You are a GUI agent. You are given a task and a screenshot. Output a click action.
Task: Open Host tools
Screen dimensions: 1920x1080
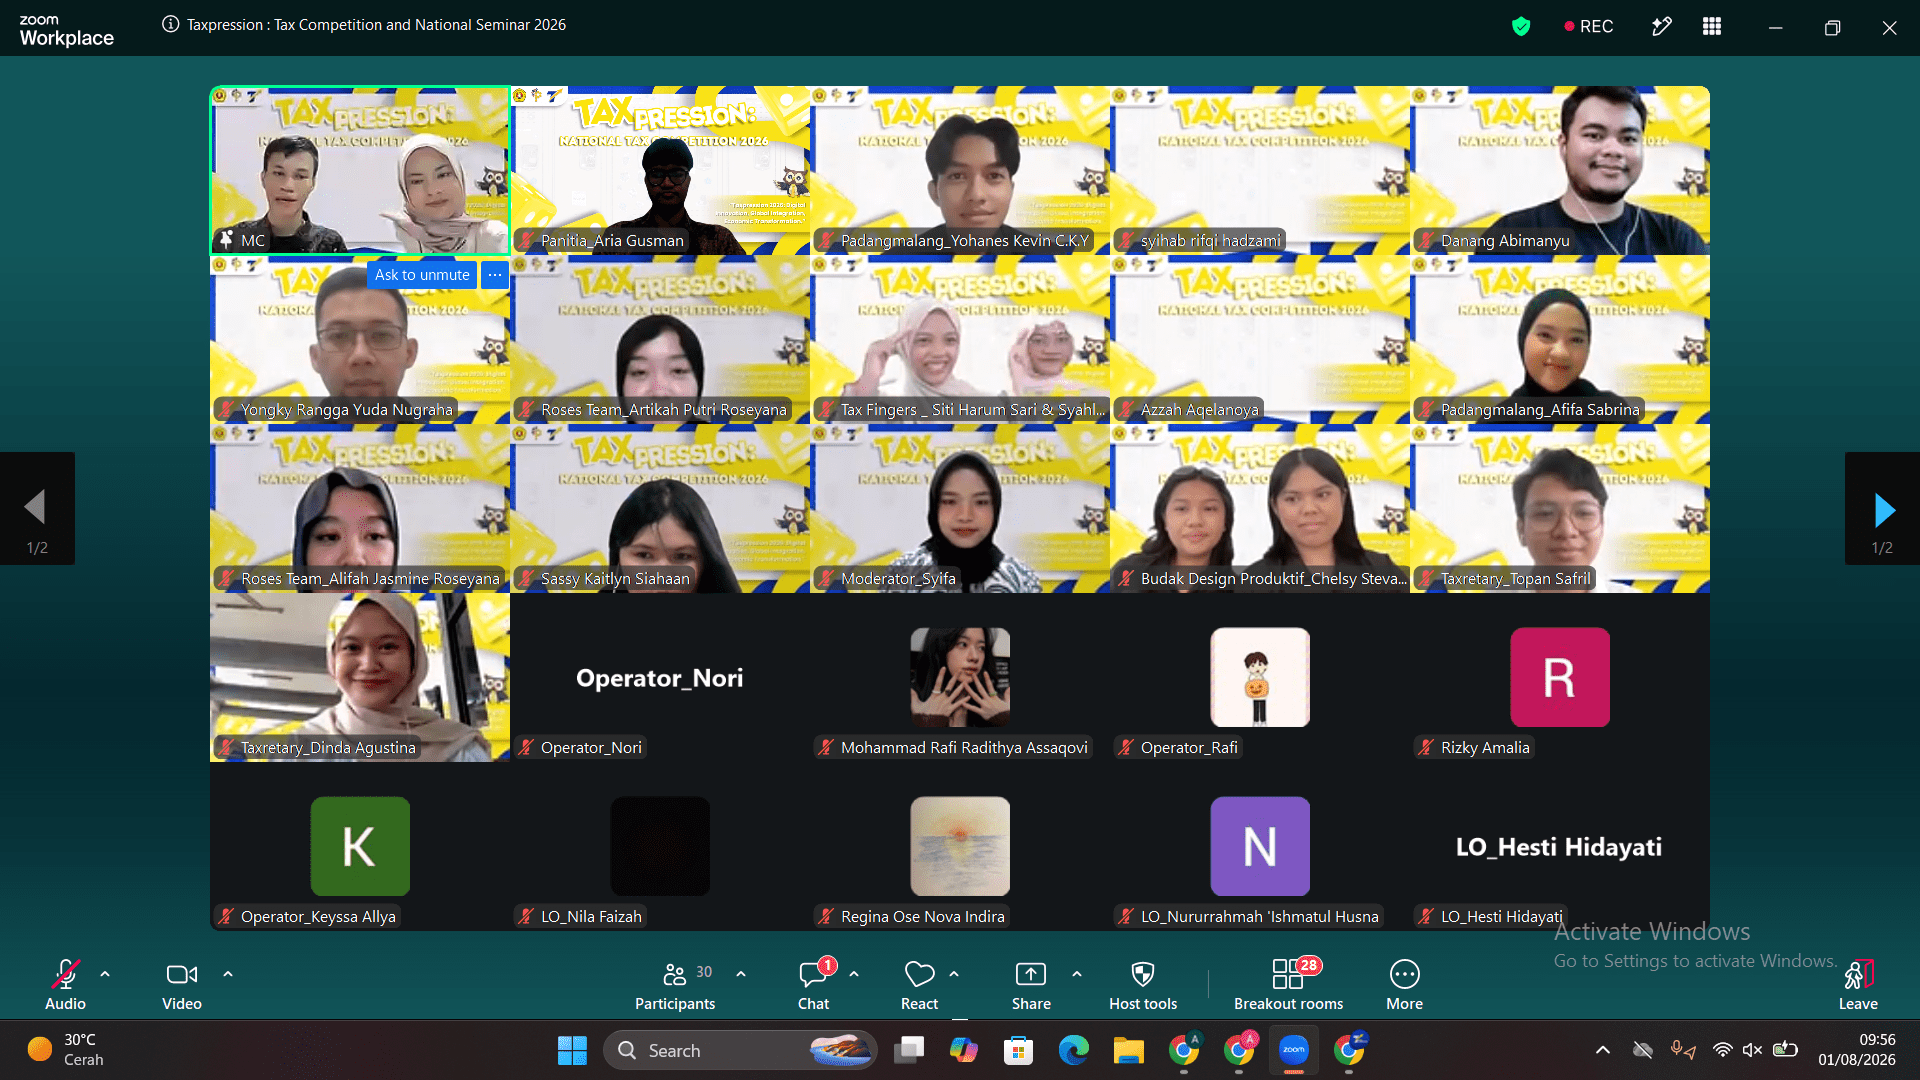click(1143, 984)
